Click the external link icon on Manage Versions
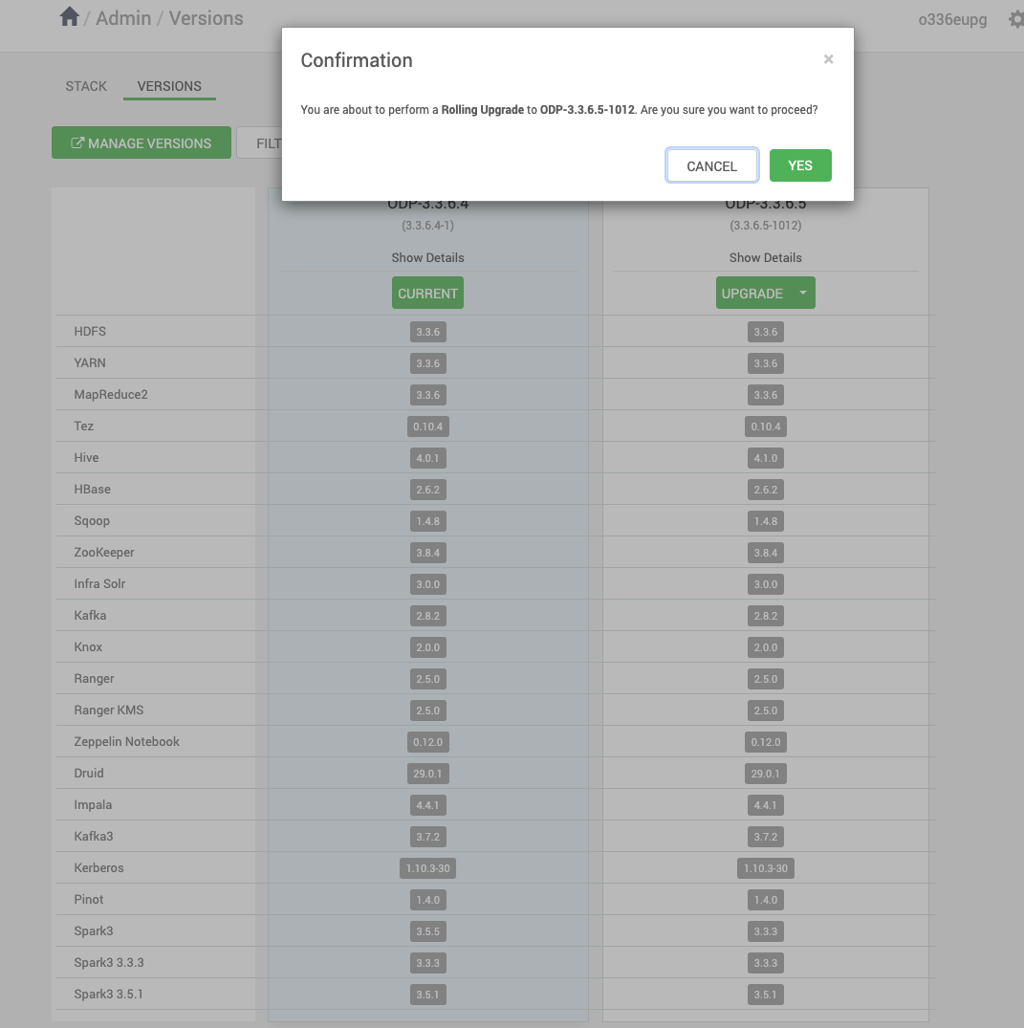The image size is (1024, 1028). click(x=77, y=143)
